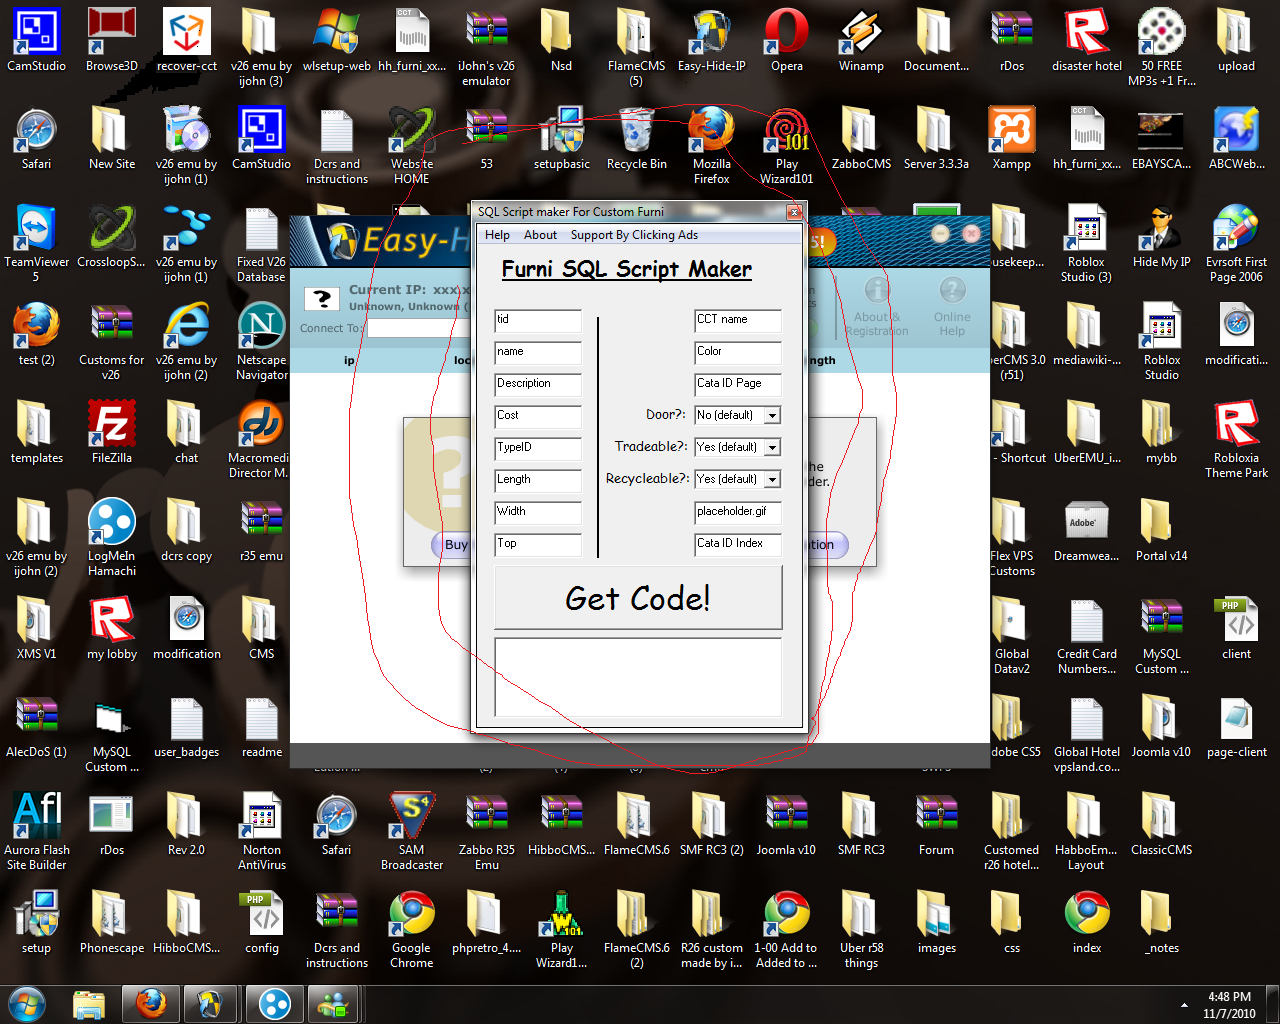Click the Width input field
This screenshot has height=1024, width=1280.
[538, 513]
